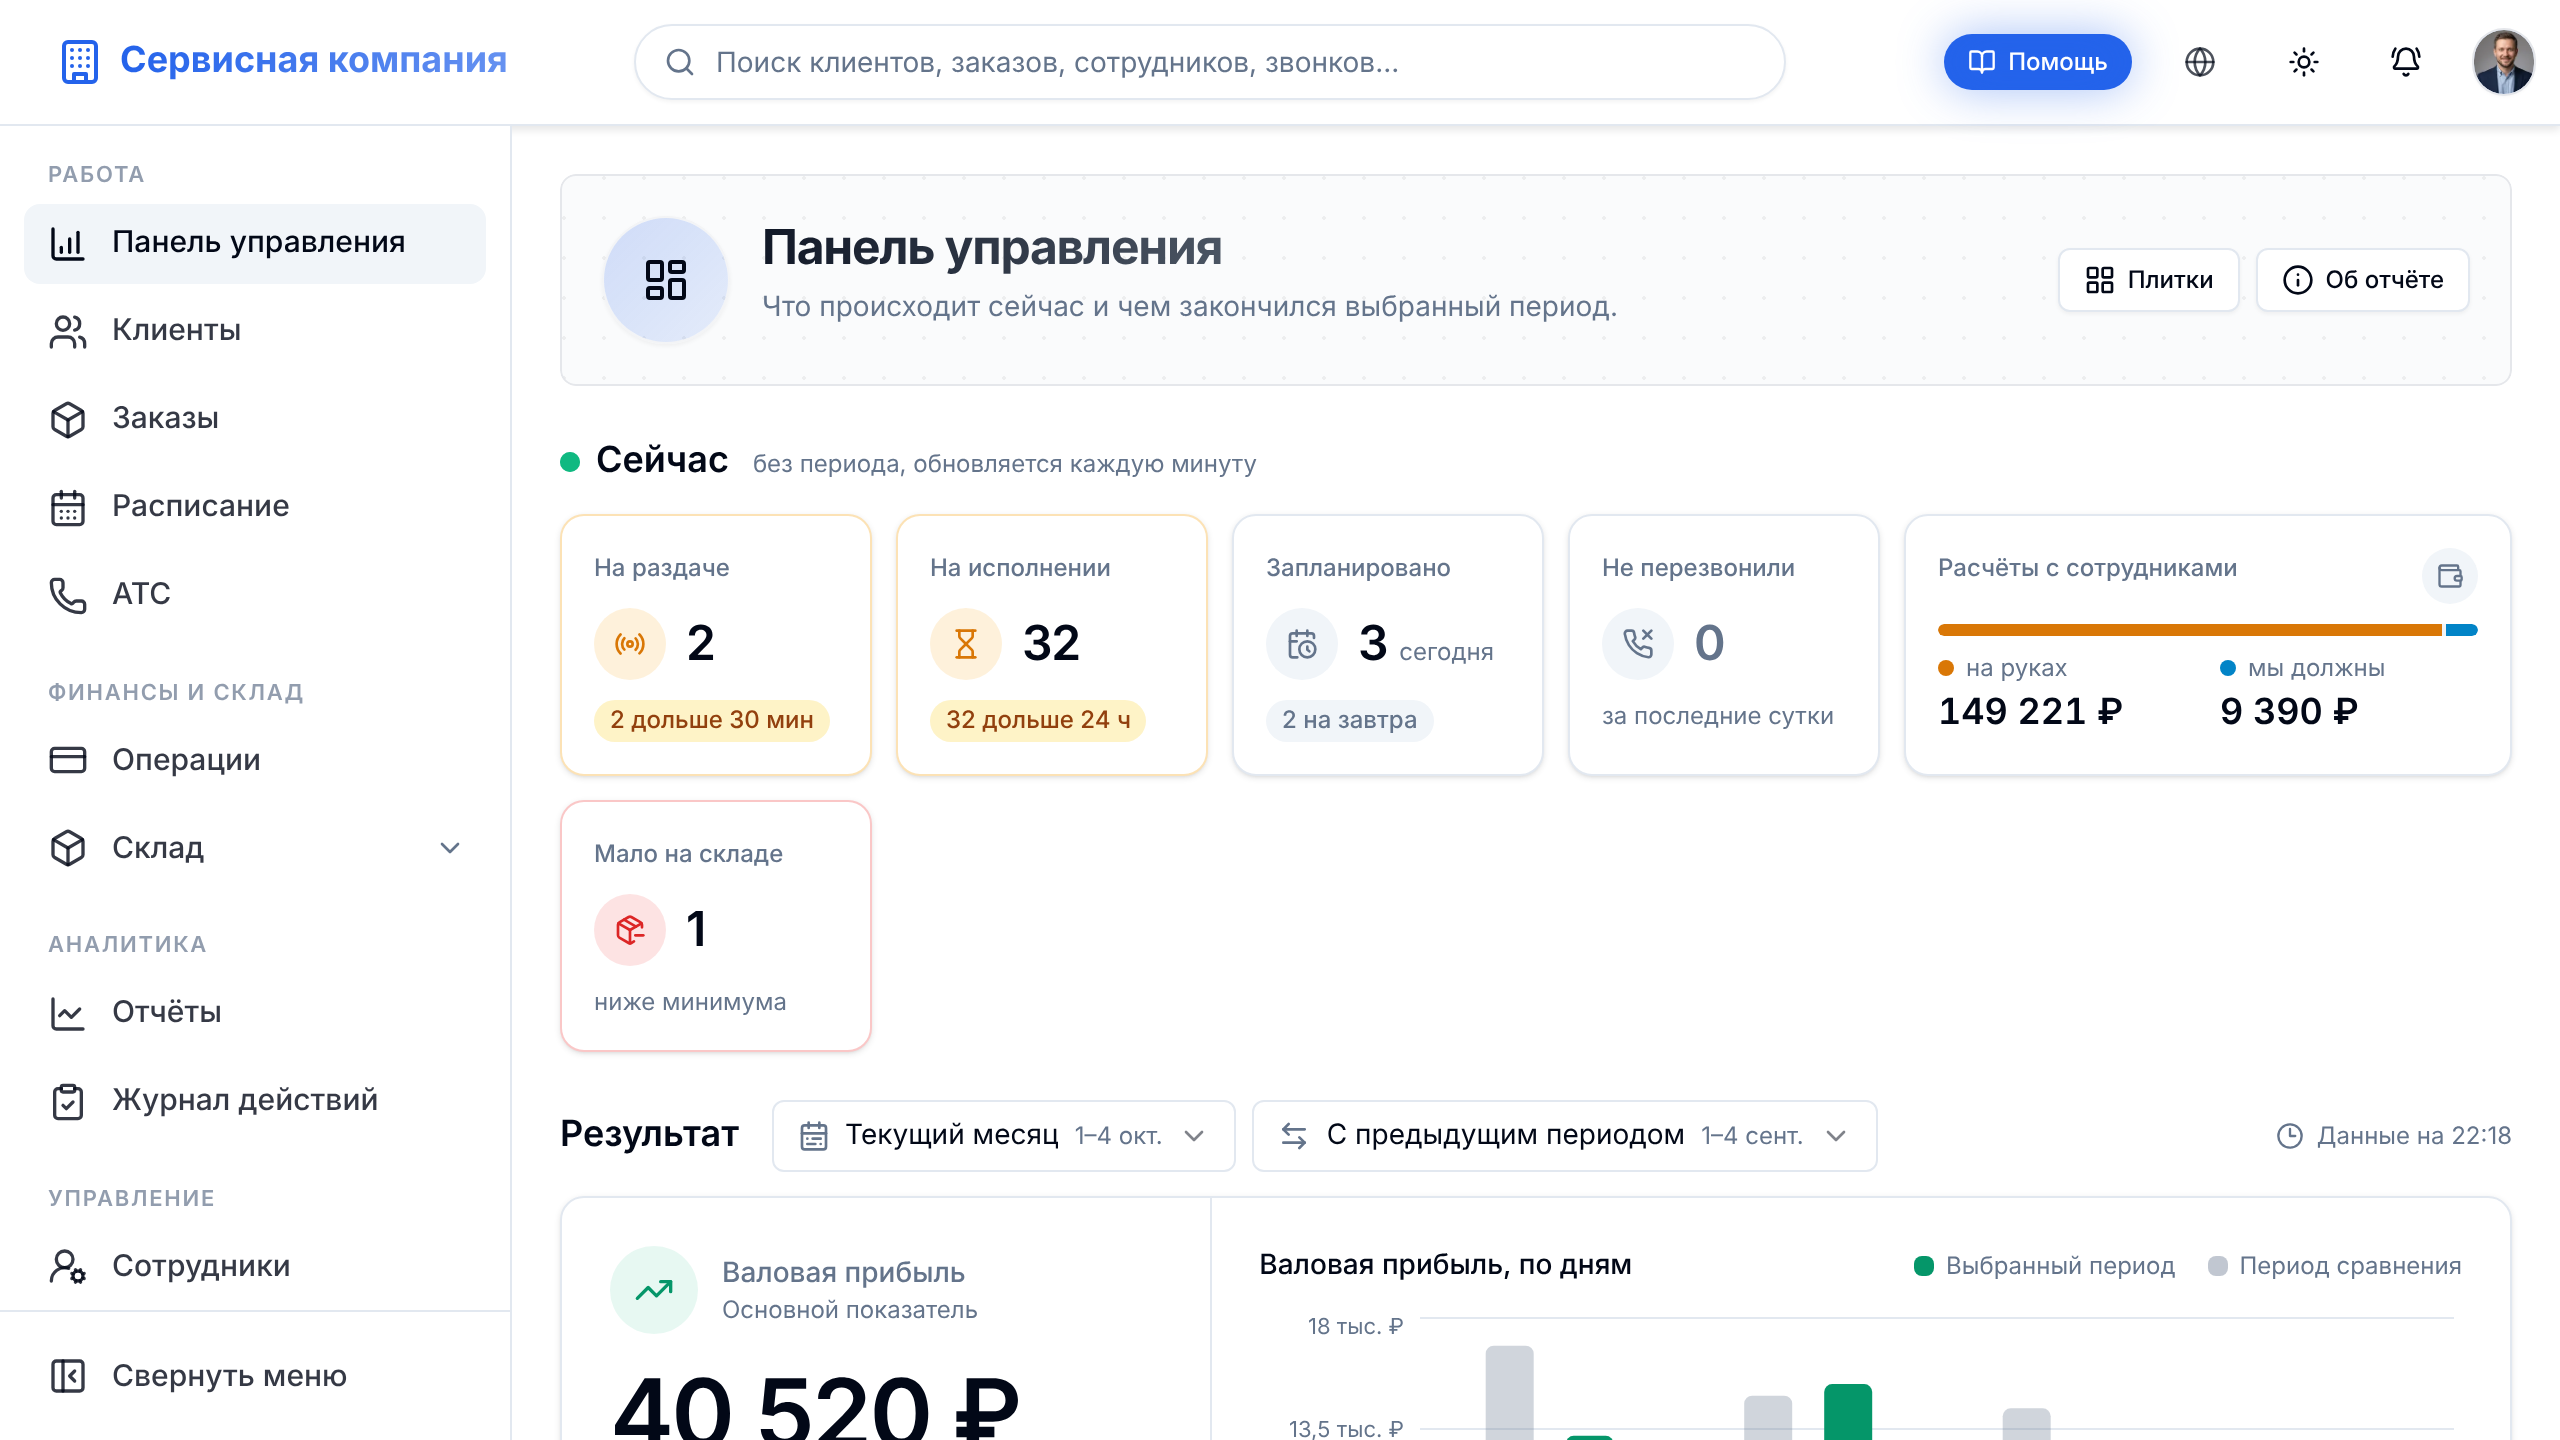Click Данные на 22:18 timestamp
The width and height of the screenshot is (2560, 1440).
tap(2394, 1136)
